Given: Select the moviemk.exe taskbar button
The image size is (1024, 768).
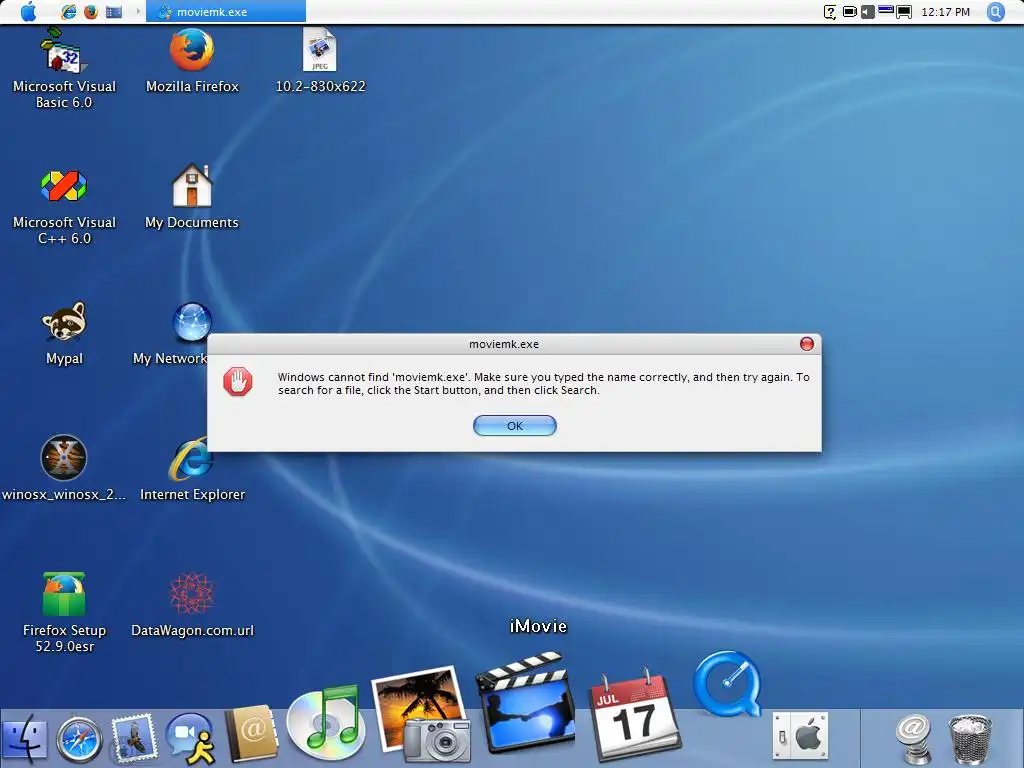Looking at the screenshot, I should click(226, 12).
